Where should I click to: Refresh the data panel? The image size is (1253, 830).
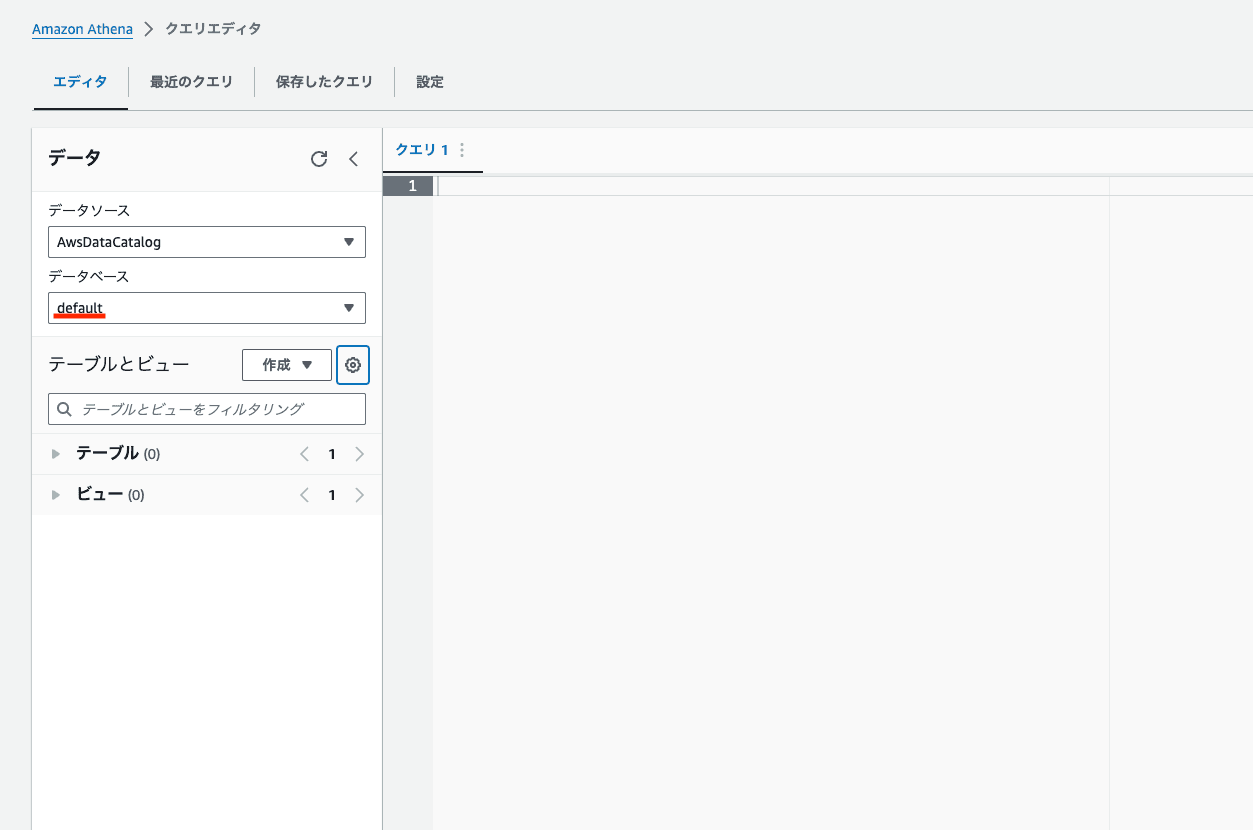tap(319, 159)
